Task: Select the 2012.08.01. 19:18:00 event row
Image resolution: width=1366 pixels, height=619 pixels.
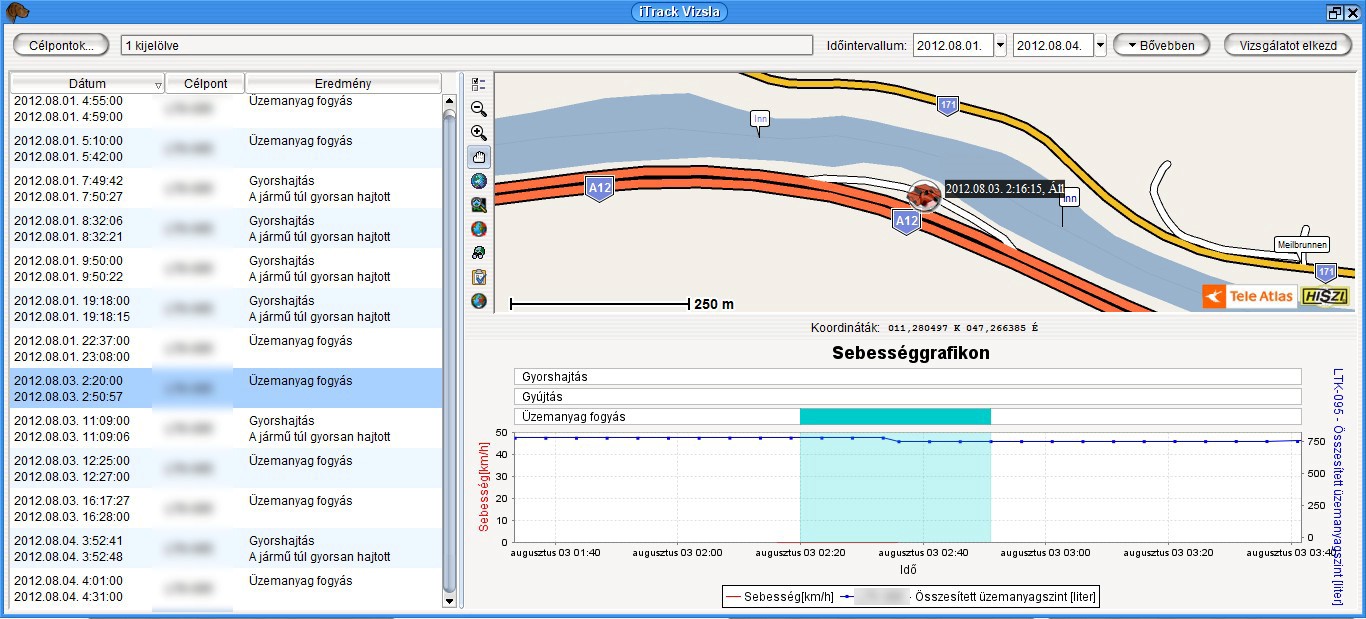Action: coord(225,308)
